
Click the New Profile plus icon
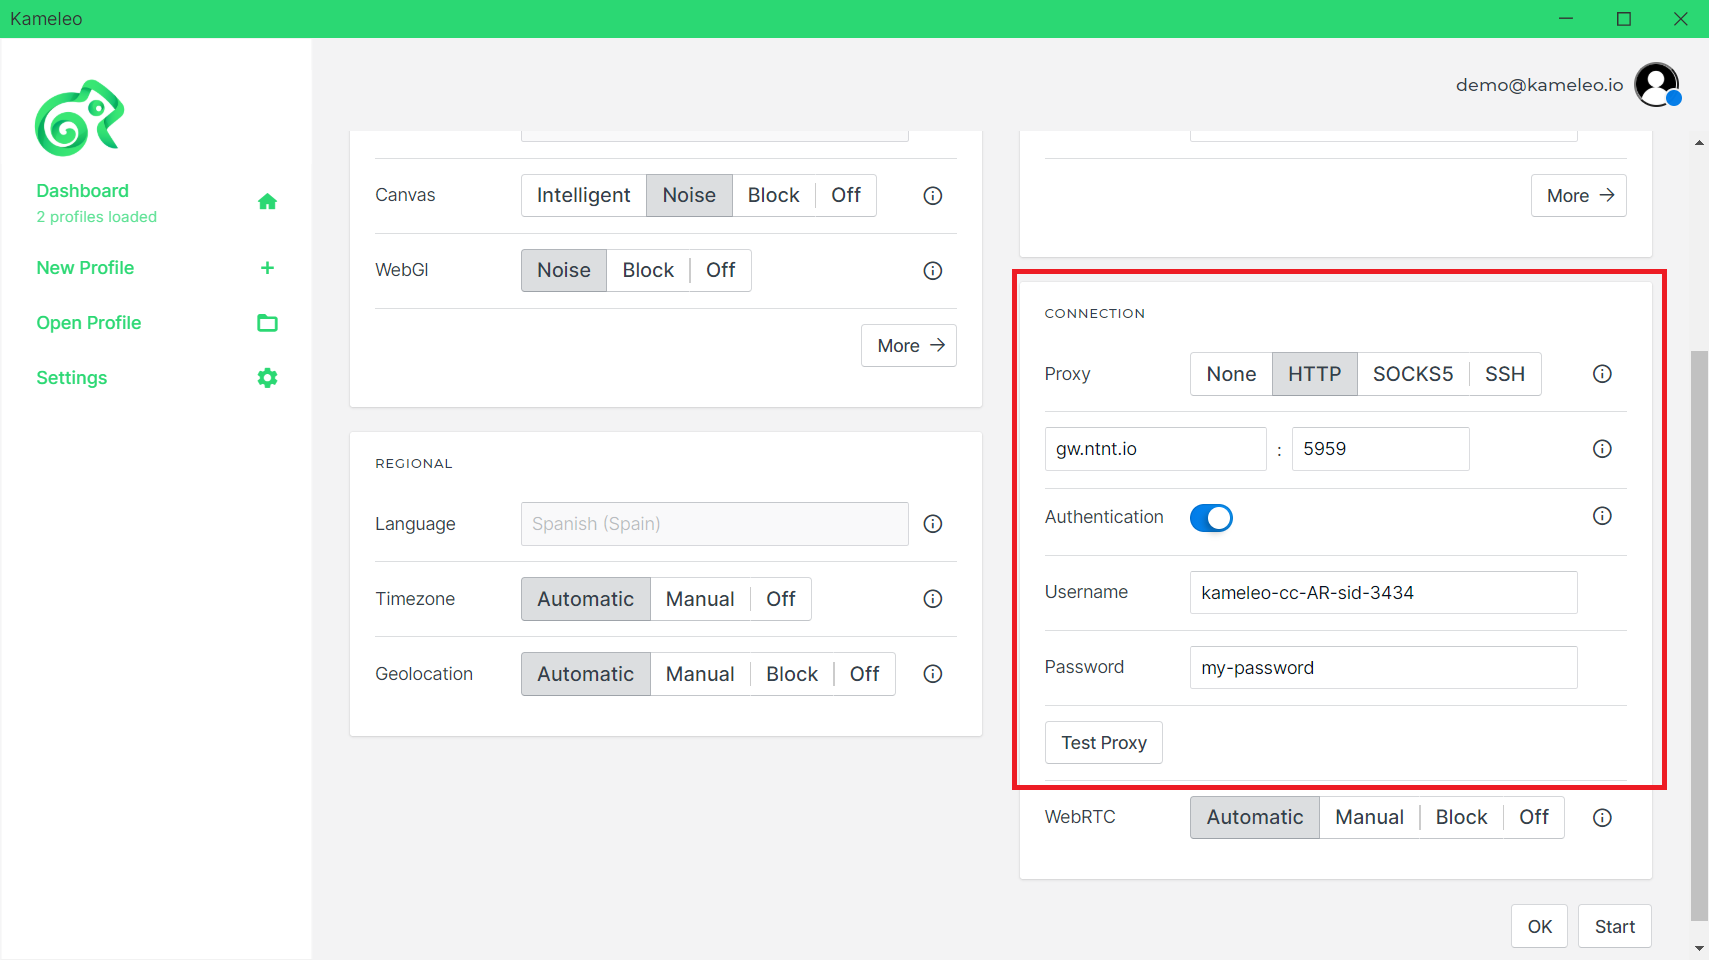(x=267, y=268)
